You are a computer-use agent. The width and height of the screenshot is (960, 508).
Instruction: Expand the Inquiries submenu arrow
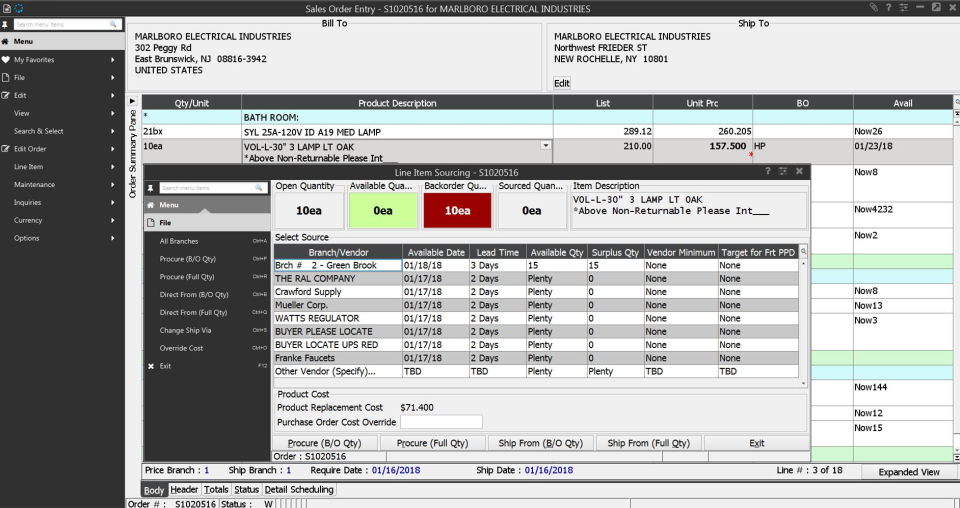[113, 202]
